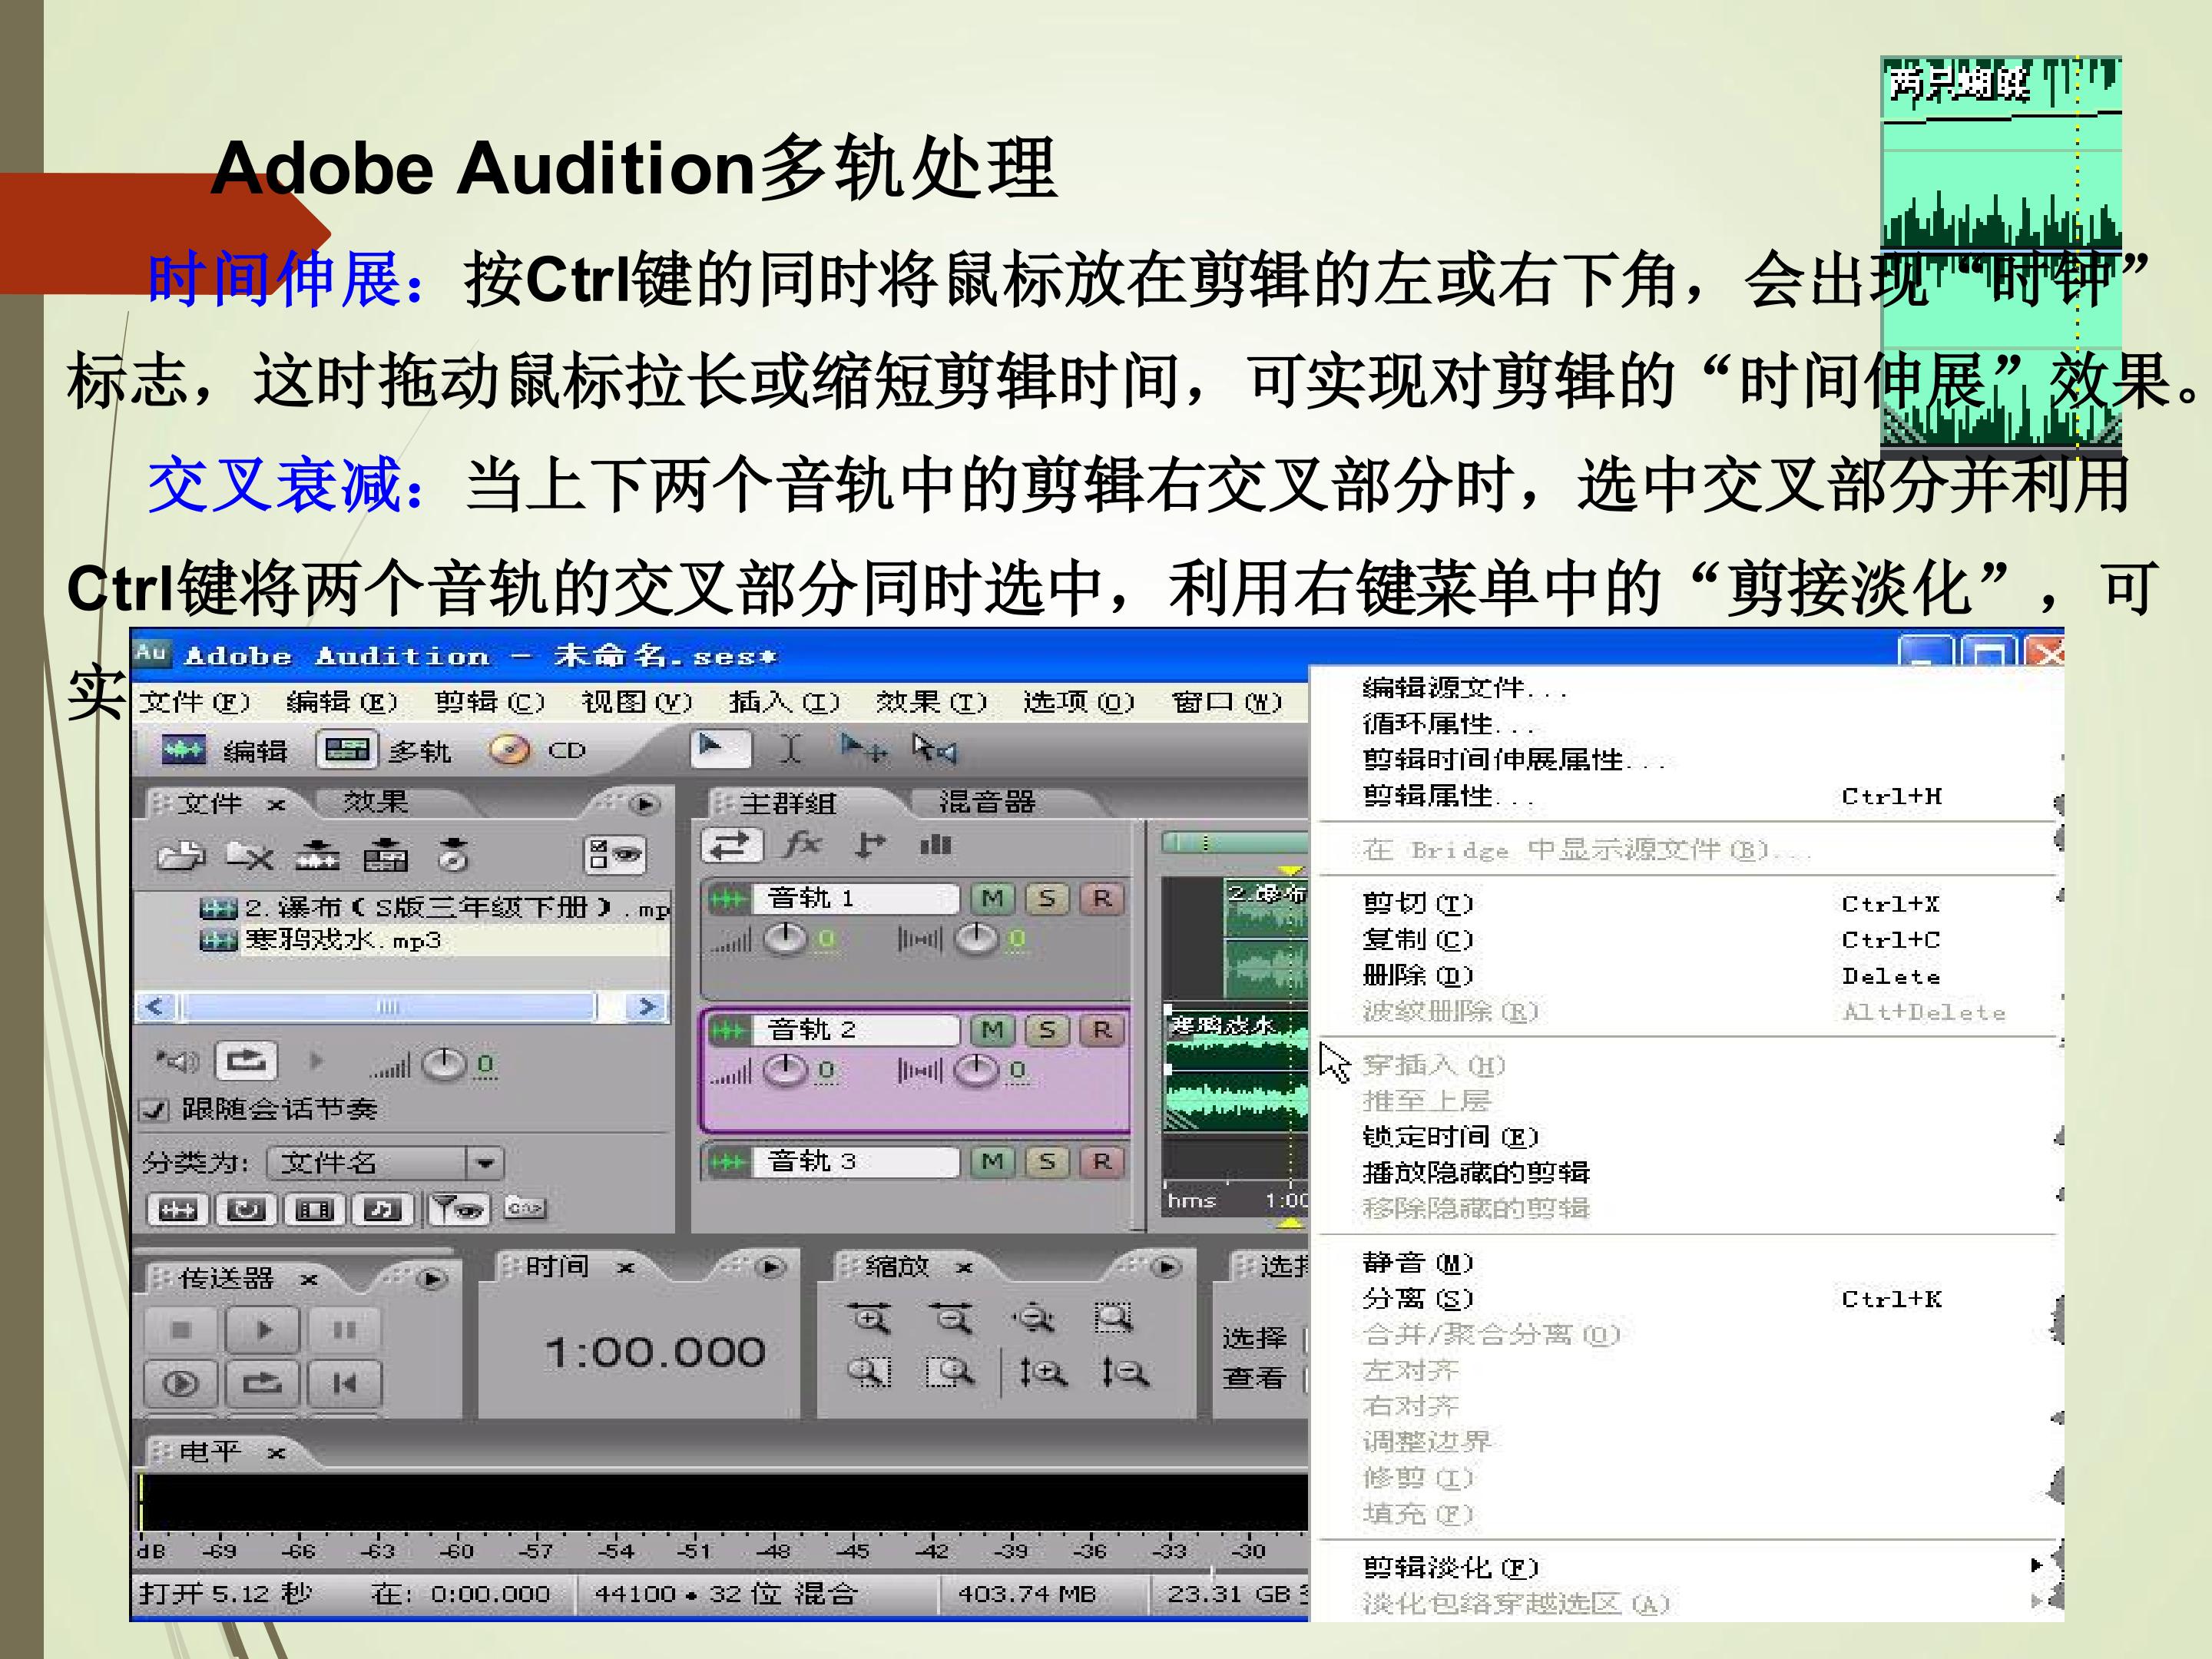The width and height of the screenshot is (2212, 1659).
Task: Solo 音轨 2 with its S button
Action: (1047, 1030)
